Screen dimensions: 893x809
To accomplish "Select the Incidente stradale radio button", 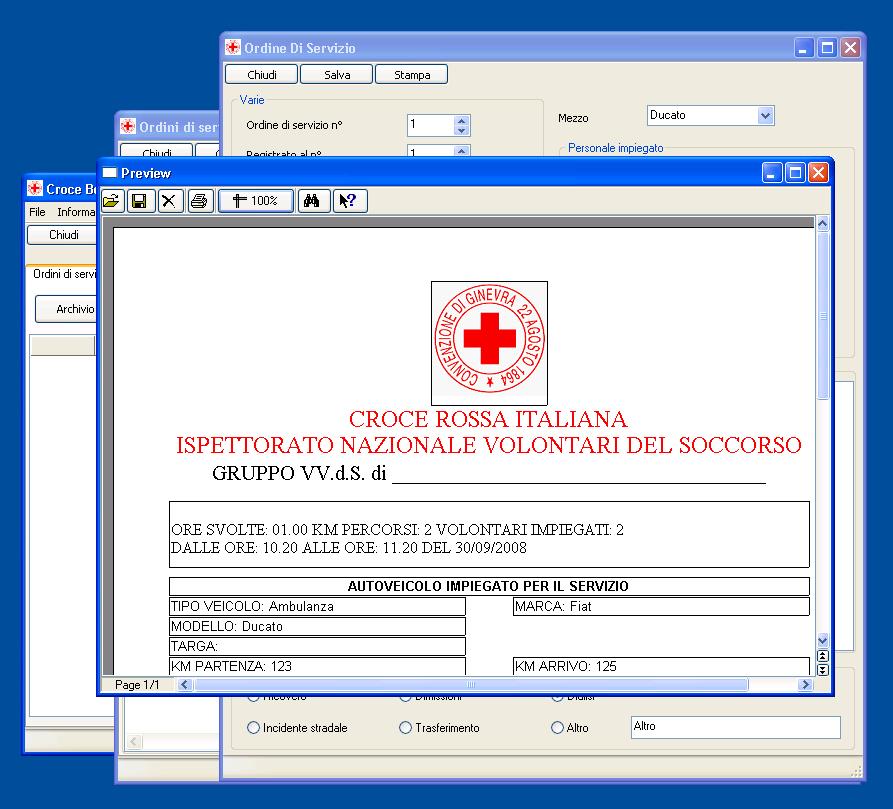I will click(253, 728).
